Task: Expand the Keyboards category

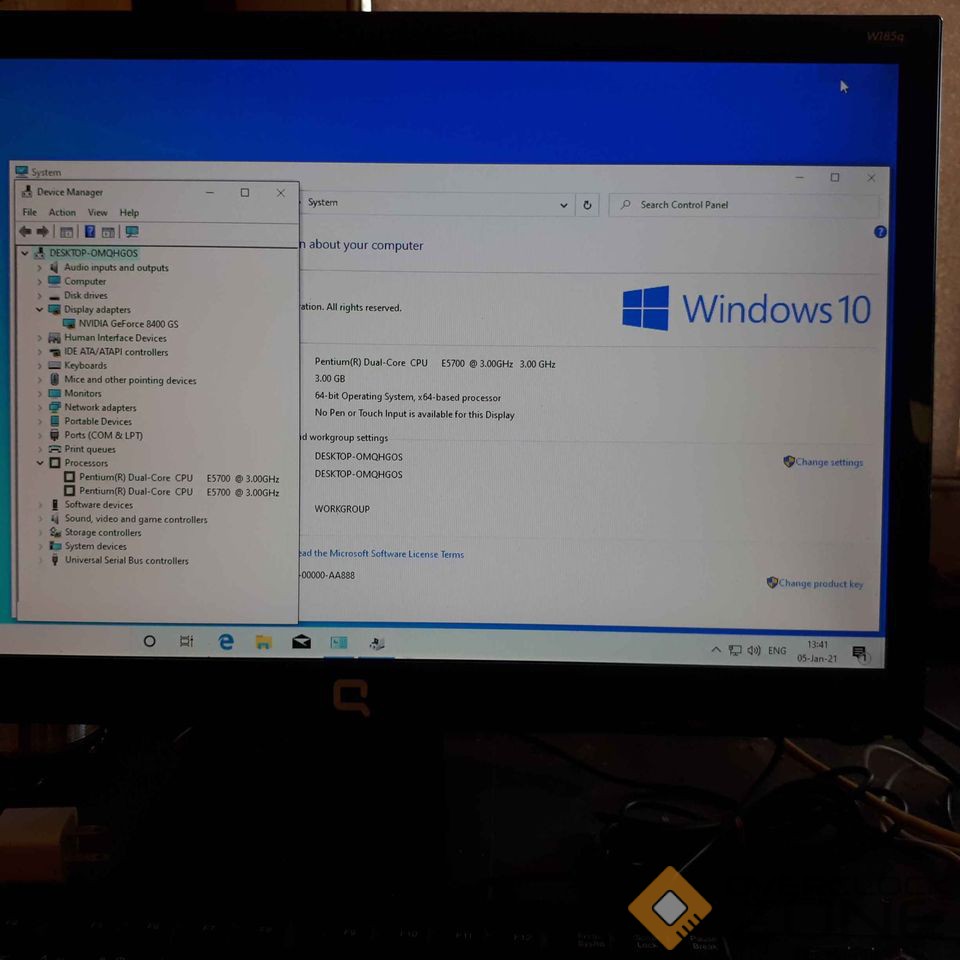Action: coord(39,366)
